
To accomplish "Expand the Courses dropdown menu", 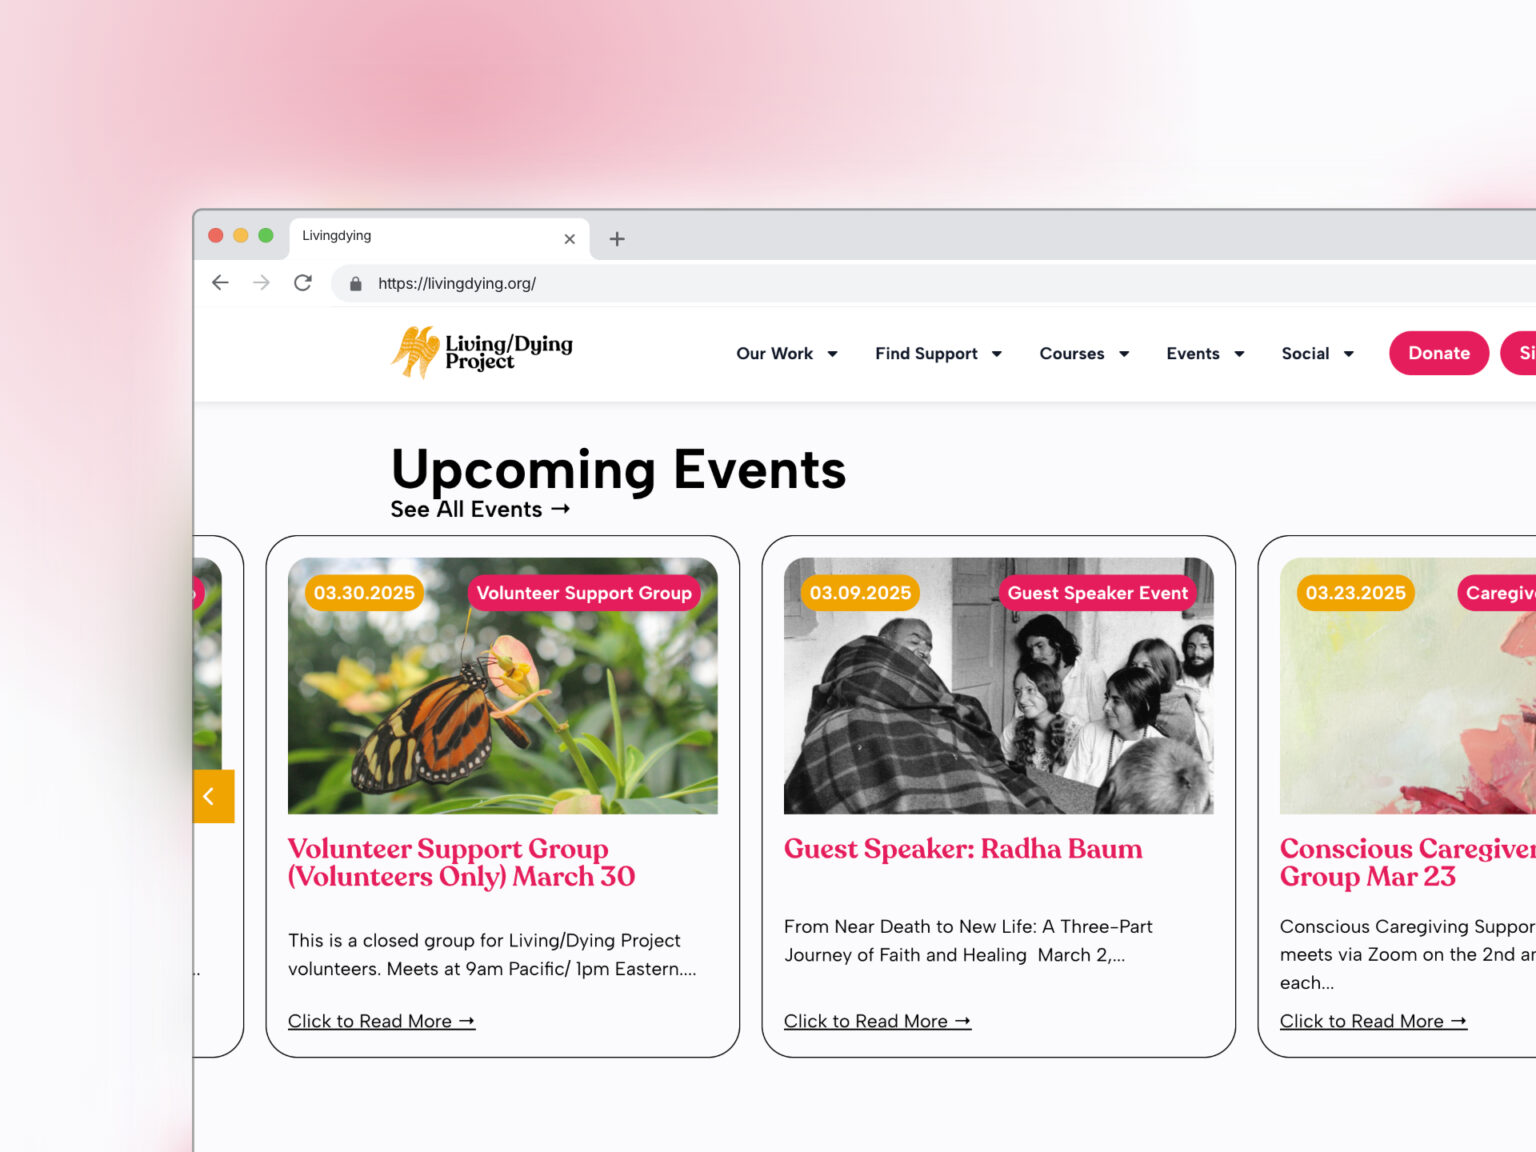I will (x=1083, y=354).
